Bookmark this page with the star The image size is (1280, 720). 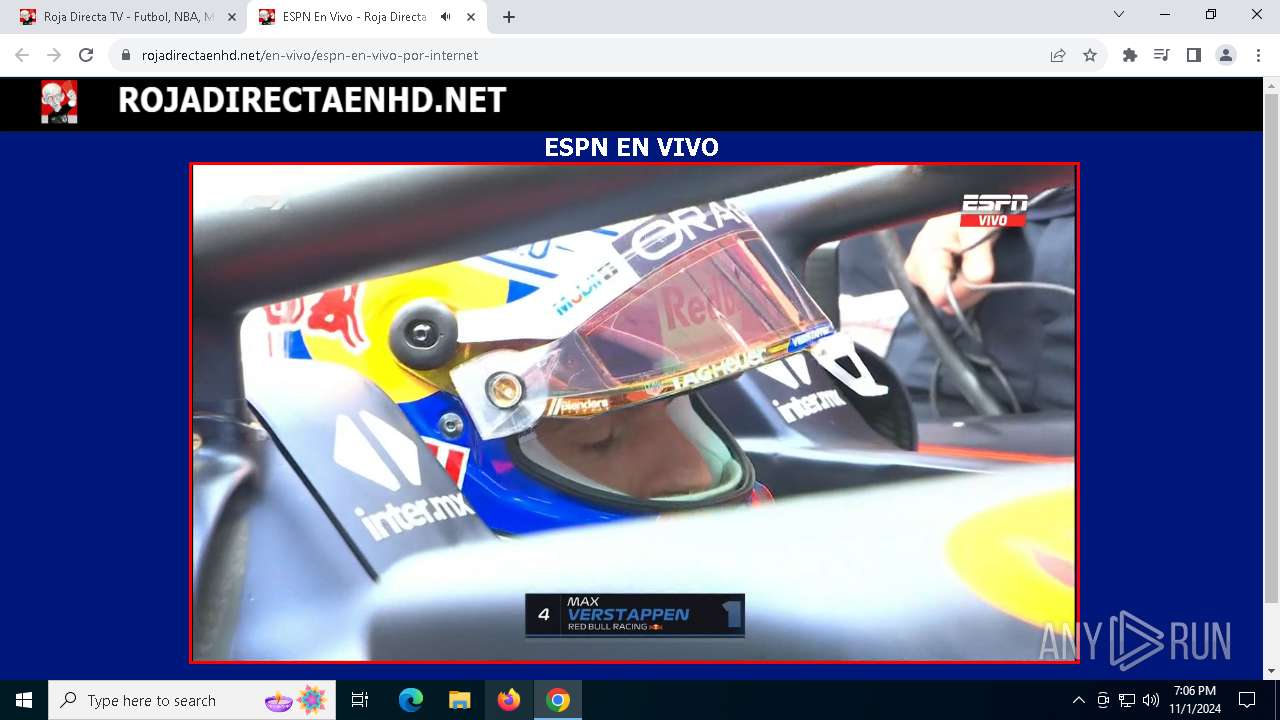(1090, 56)
